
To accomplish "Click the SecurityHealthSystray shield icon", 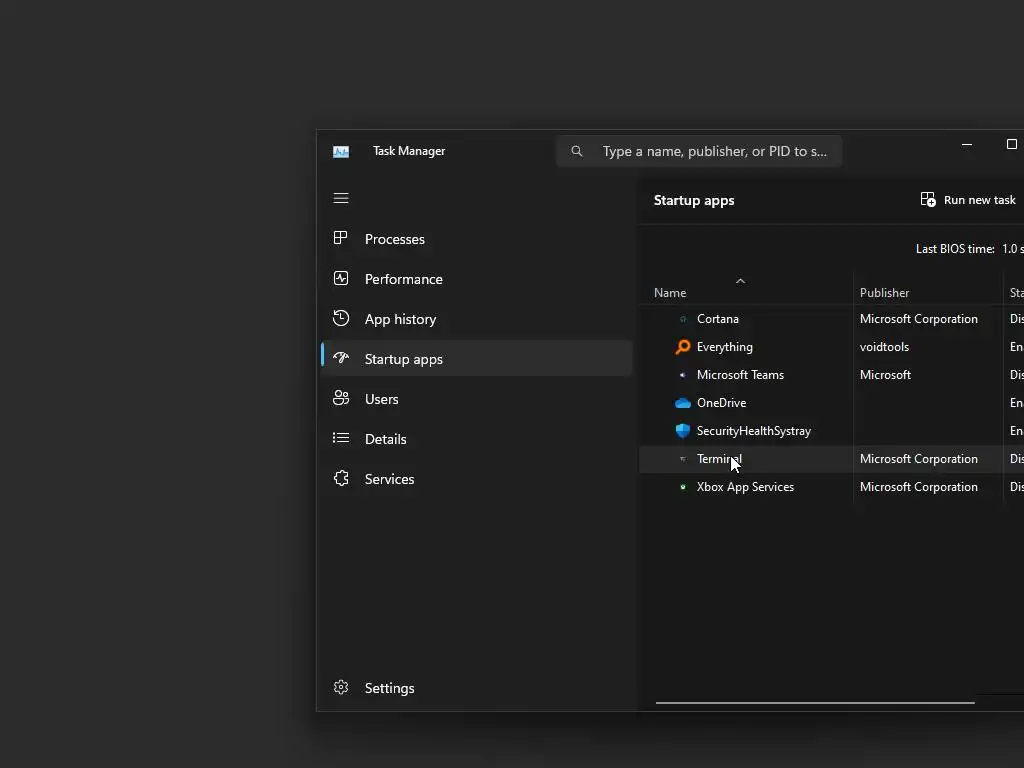I will [682, 431].
